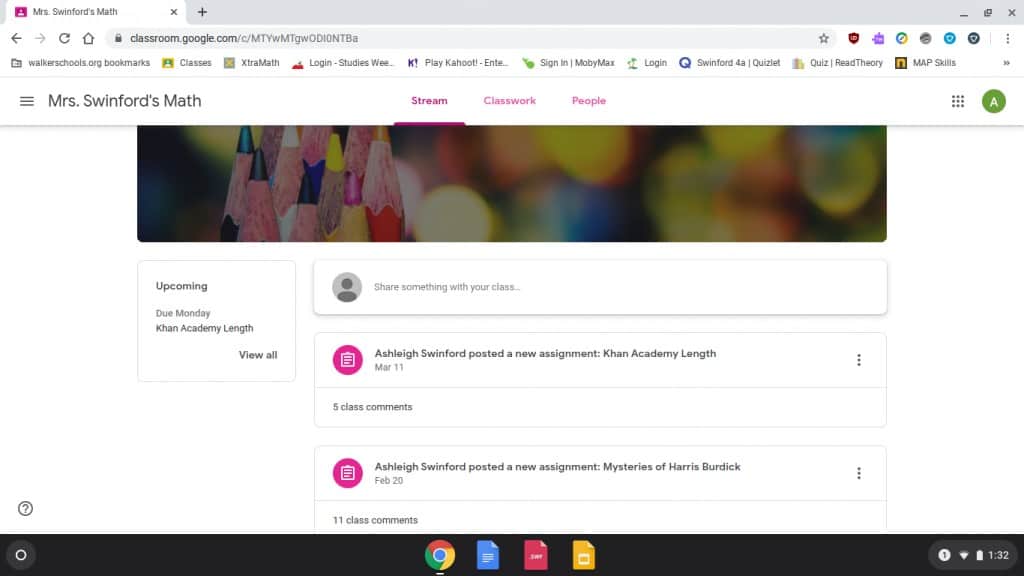Expand the bookmarks overflow chevron
The width and height of the screenshot is (1024, 576).
click(x=1006, y=62)
